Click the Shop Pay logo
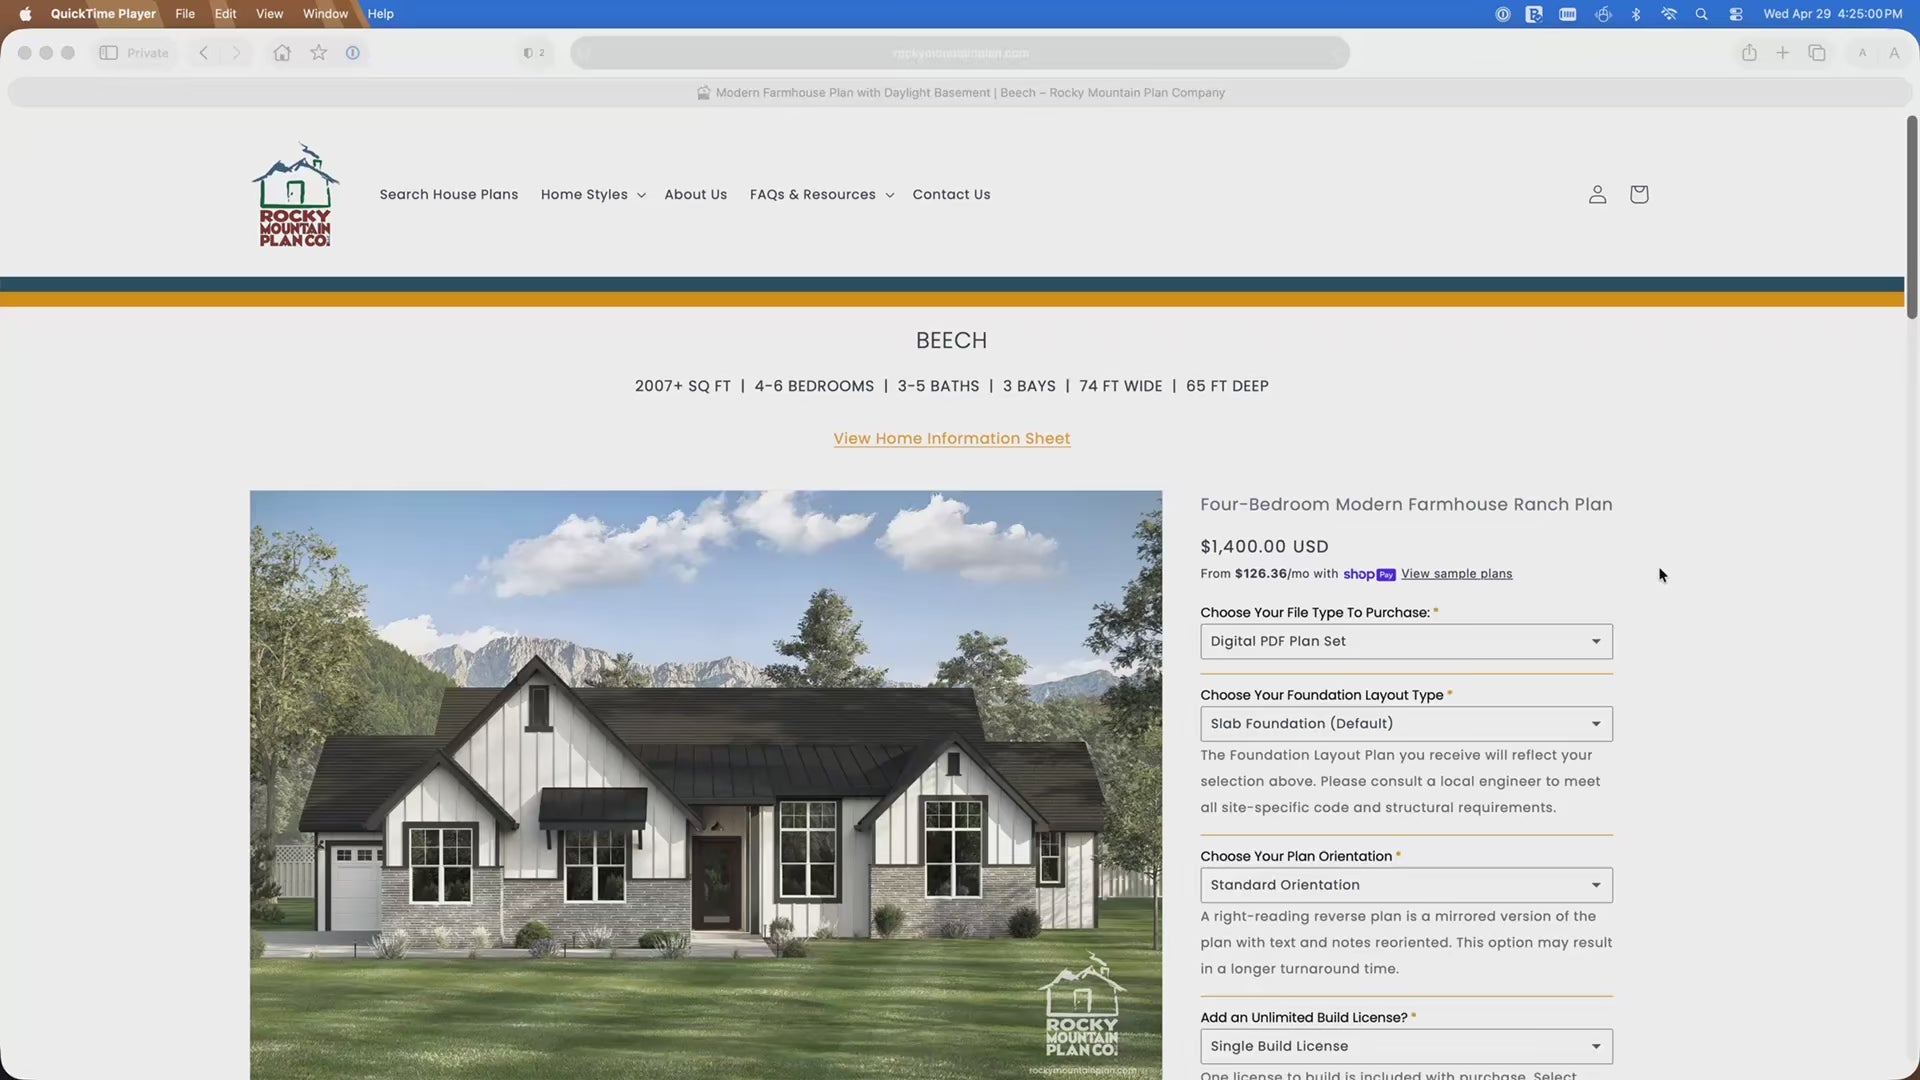Image resolution: width=1920 pixels, height=1080 pixels. tap(1369, 574)
